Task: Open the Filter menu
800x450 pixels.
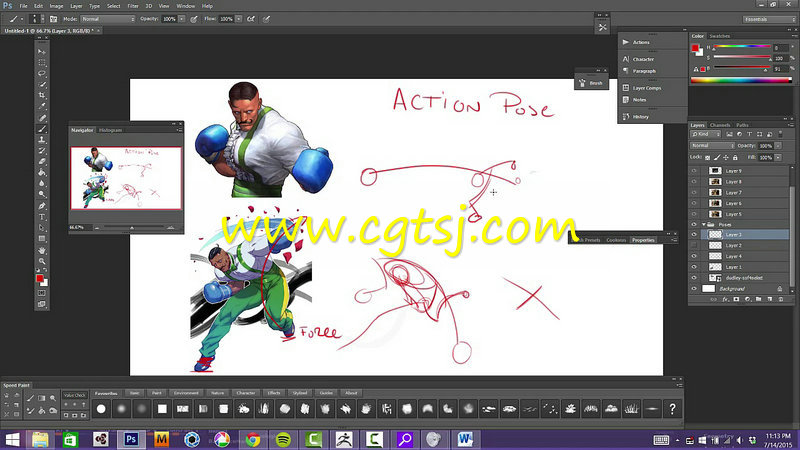Action: point(133,6)
